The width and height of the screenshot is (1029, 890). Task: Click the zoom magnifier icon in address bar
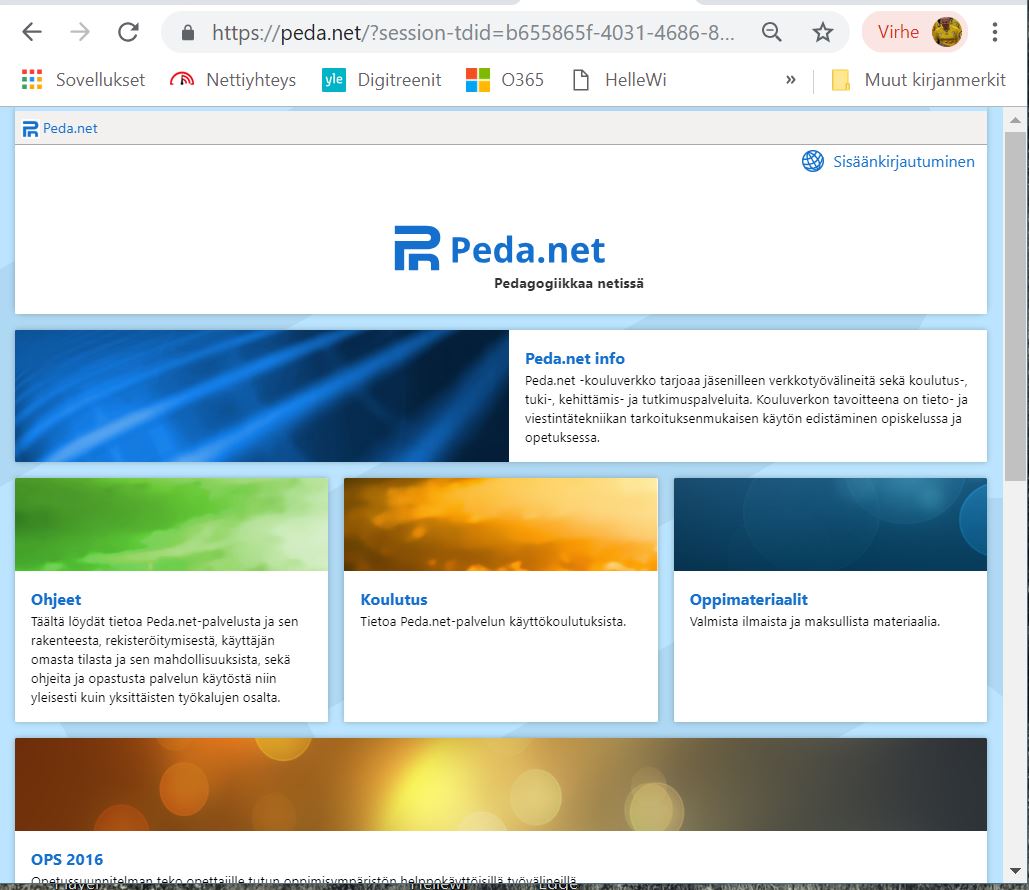click(772, 32)
